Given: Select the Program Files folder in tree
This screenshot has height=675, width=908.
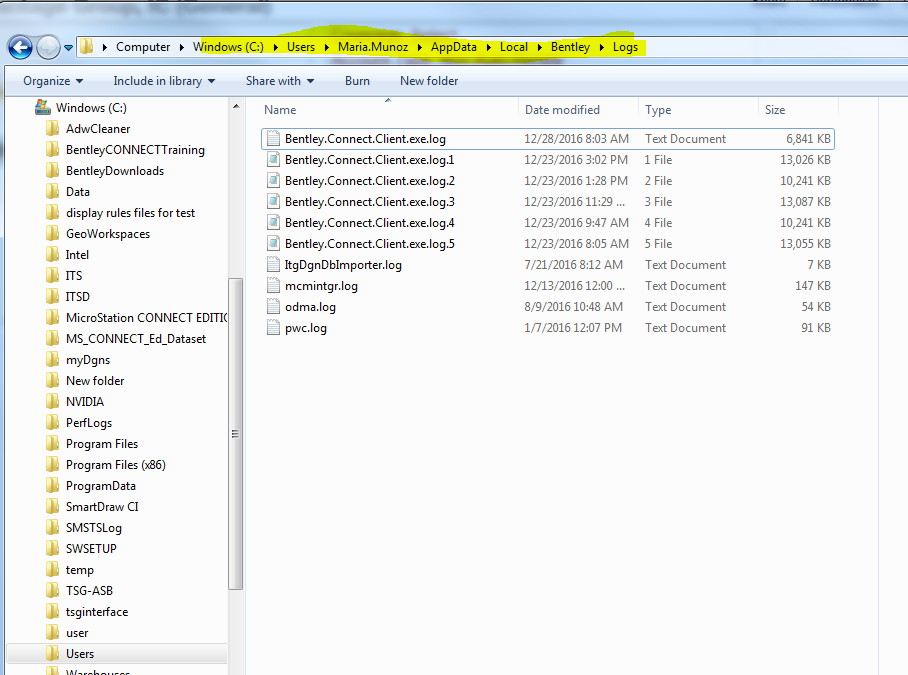Looking at the screenshot, I should coord(102,443).
